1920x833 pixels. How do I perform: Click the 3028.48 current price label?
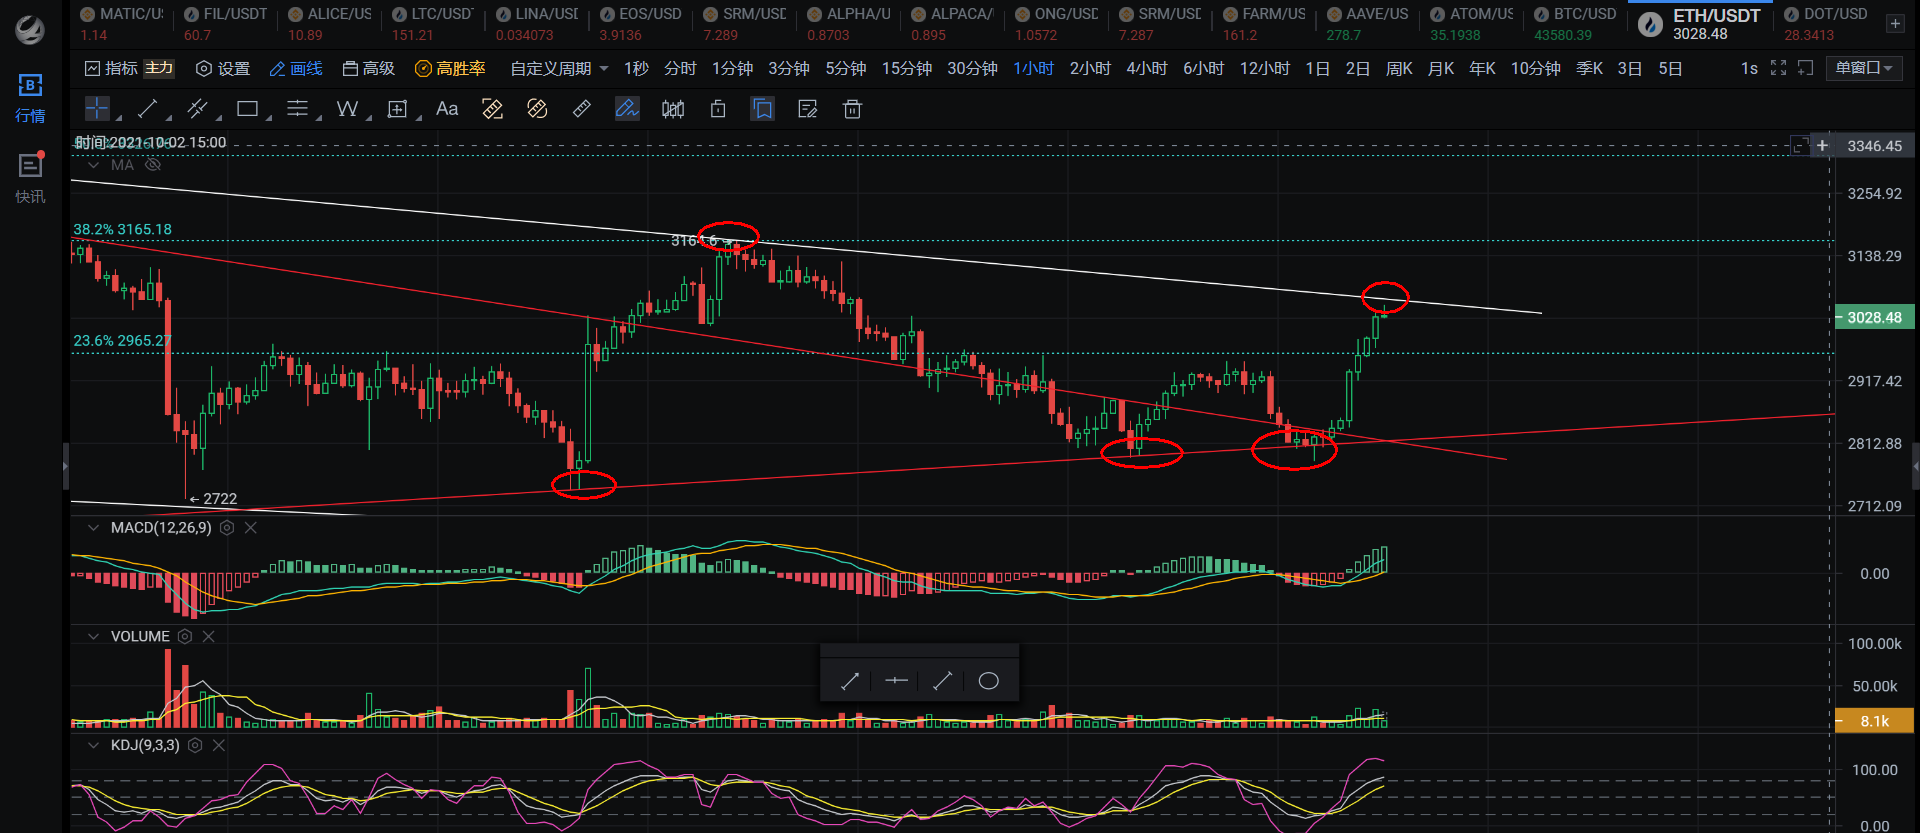point(1873,318)
